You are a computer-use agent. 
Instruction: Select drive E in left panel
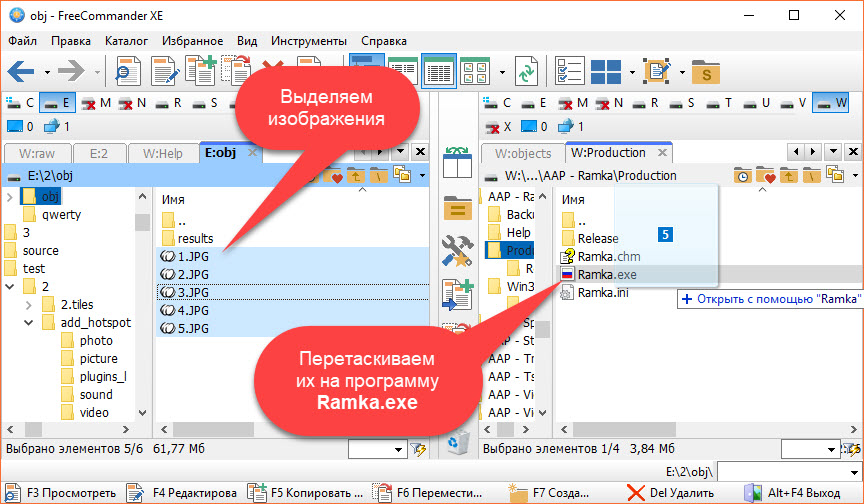coord(57,103)
